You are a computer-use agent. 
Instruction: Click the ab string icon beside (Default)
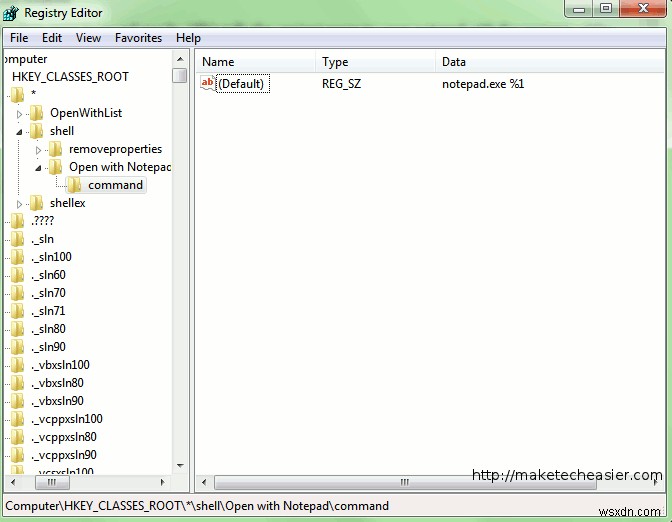click(x=208, y=83)
